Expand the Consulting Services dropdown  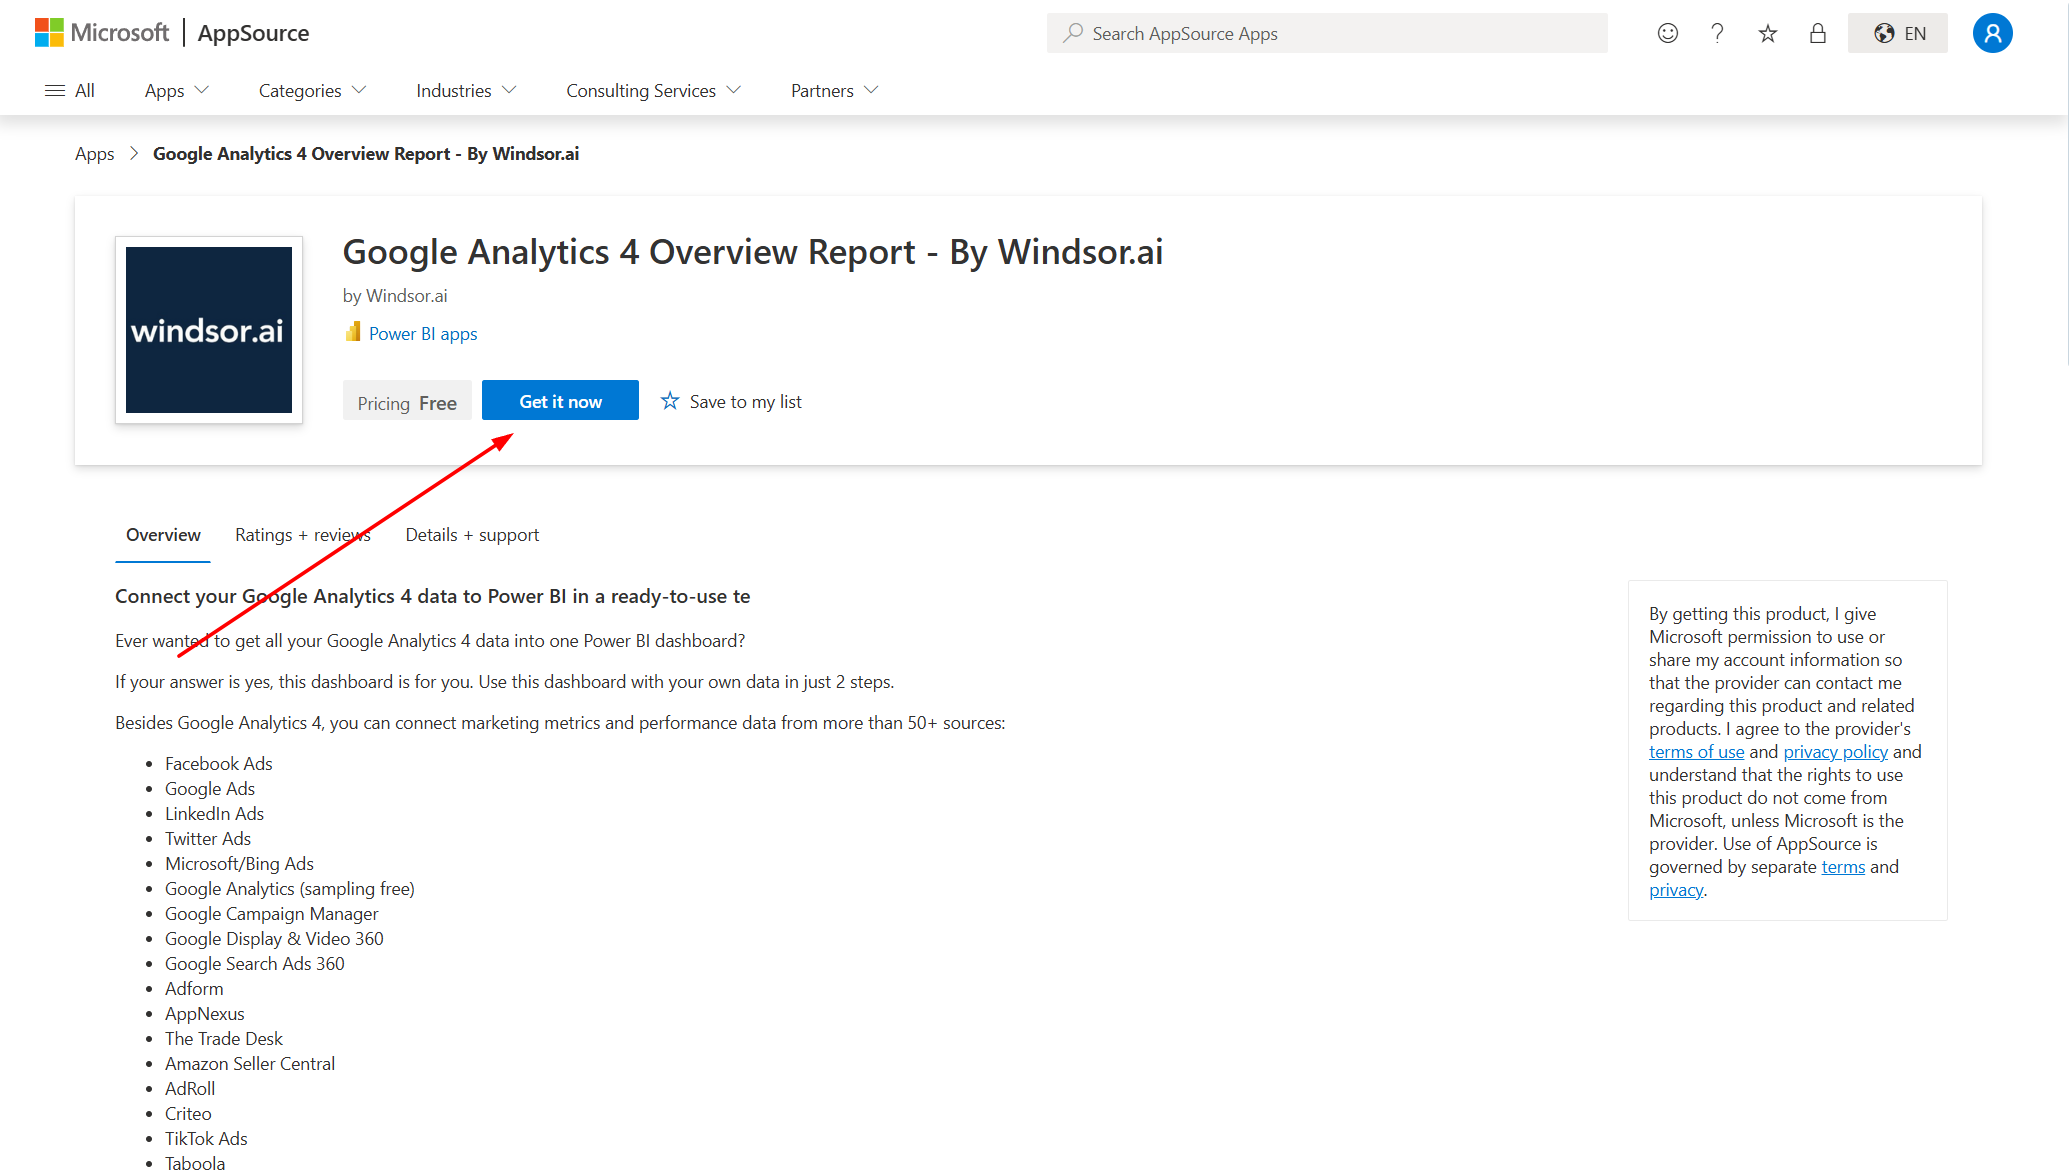(654, 91)
